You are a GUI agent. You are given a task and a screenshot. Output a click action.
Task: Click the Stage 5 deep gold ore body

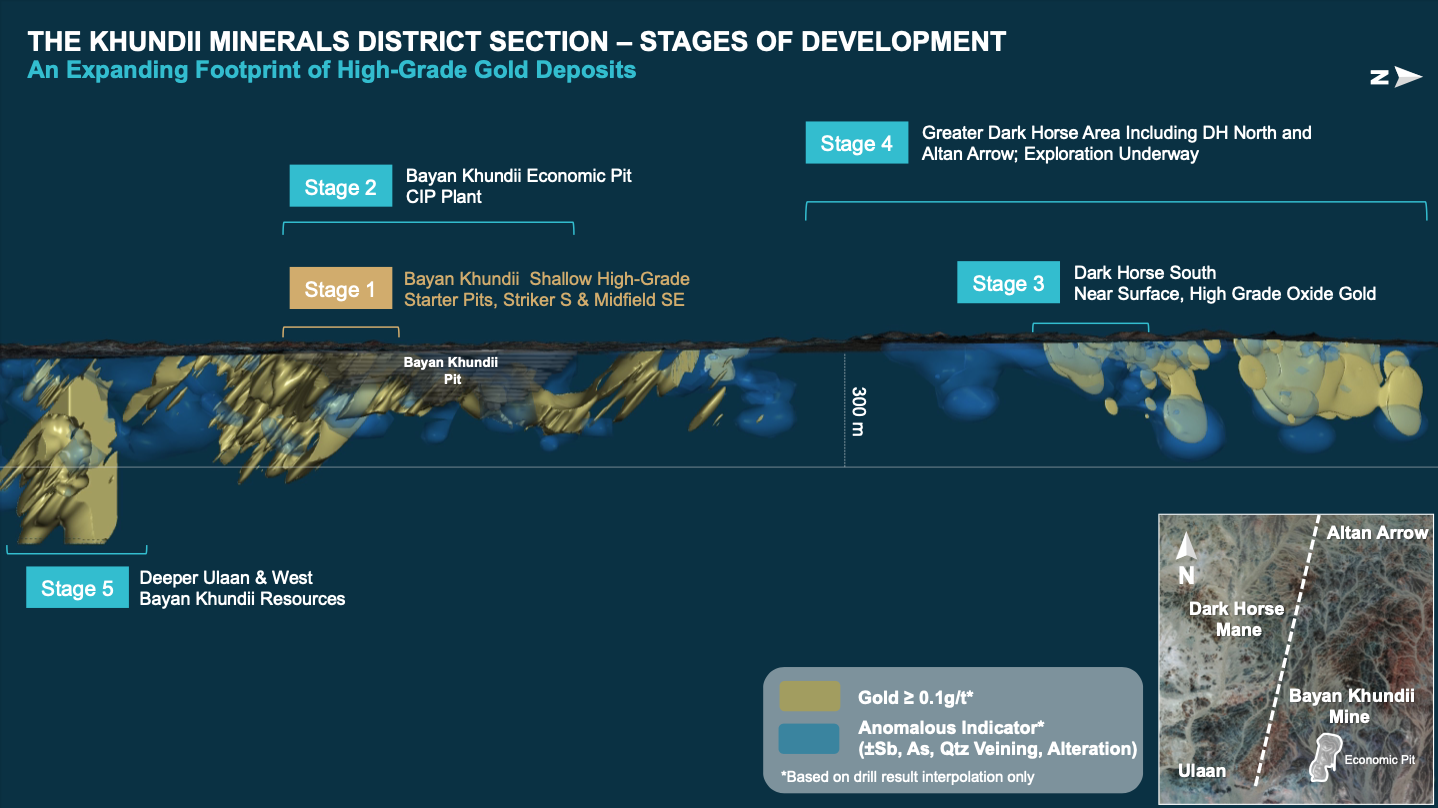(x=72, y=480)
